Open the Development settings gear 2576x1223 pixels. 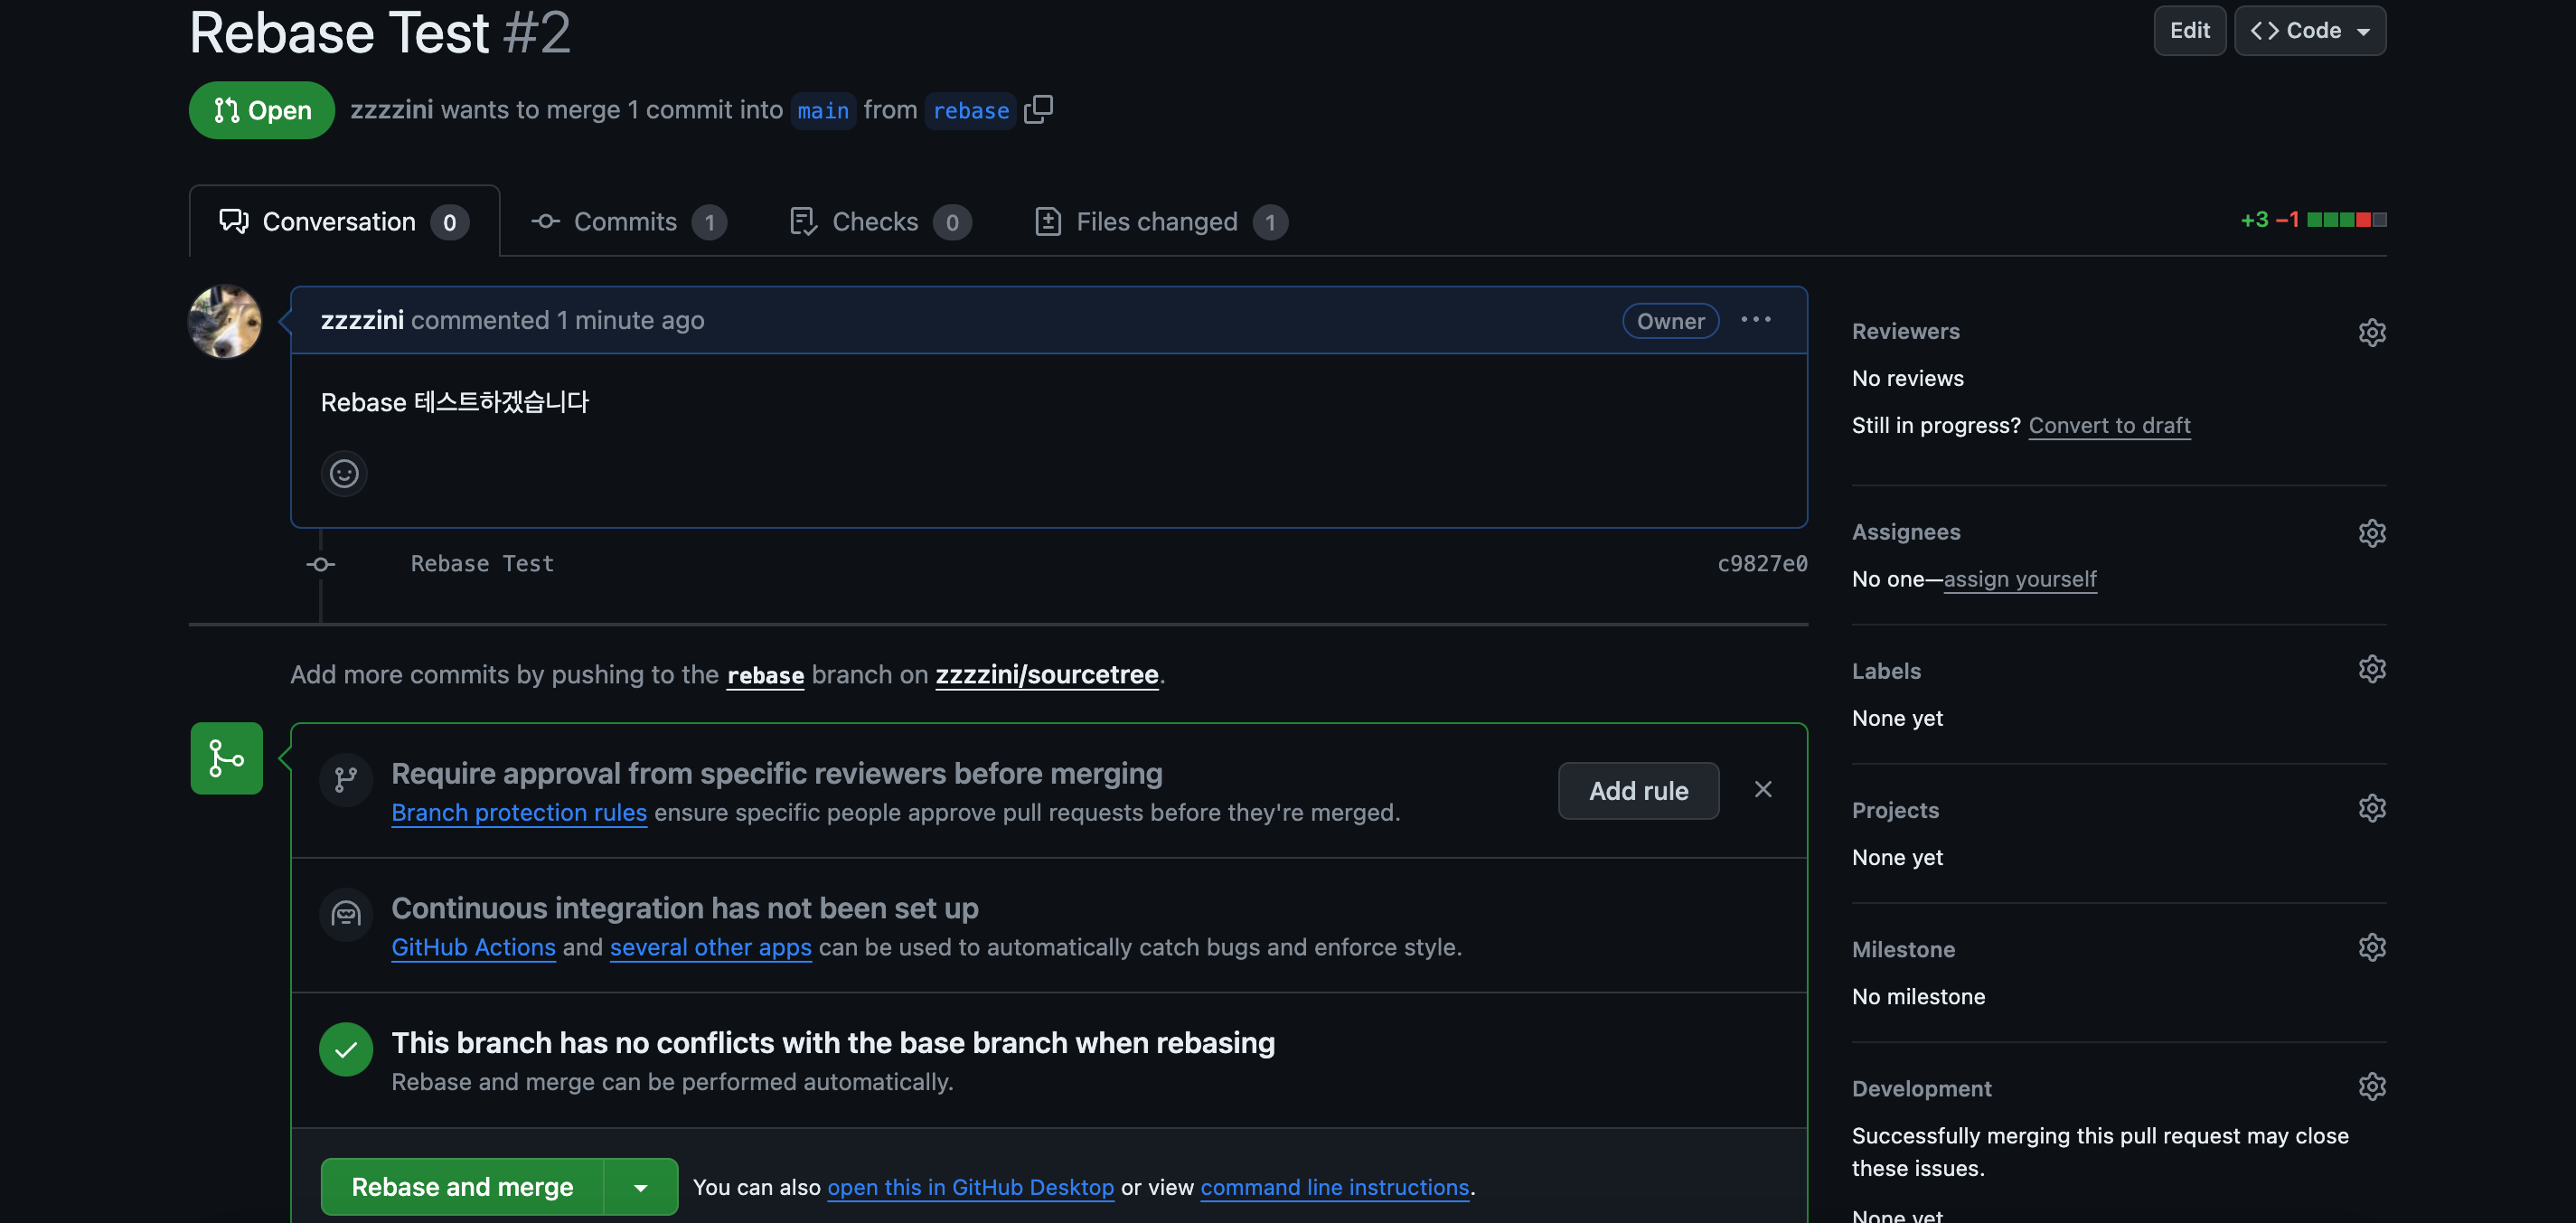pyautogui.click(x=2372, y=1086)
